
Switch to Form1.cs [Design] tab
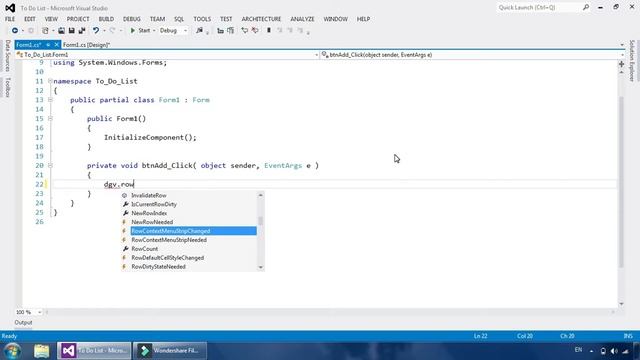point(87,45)
